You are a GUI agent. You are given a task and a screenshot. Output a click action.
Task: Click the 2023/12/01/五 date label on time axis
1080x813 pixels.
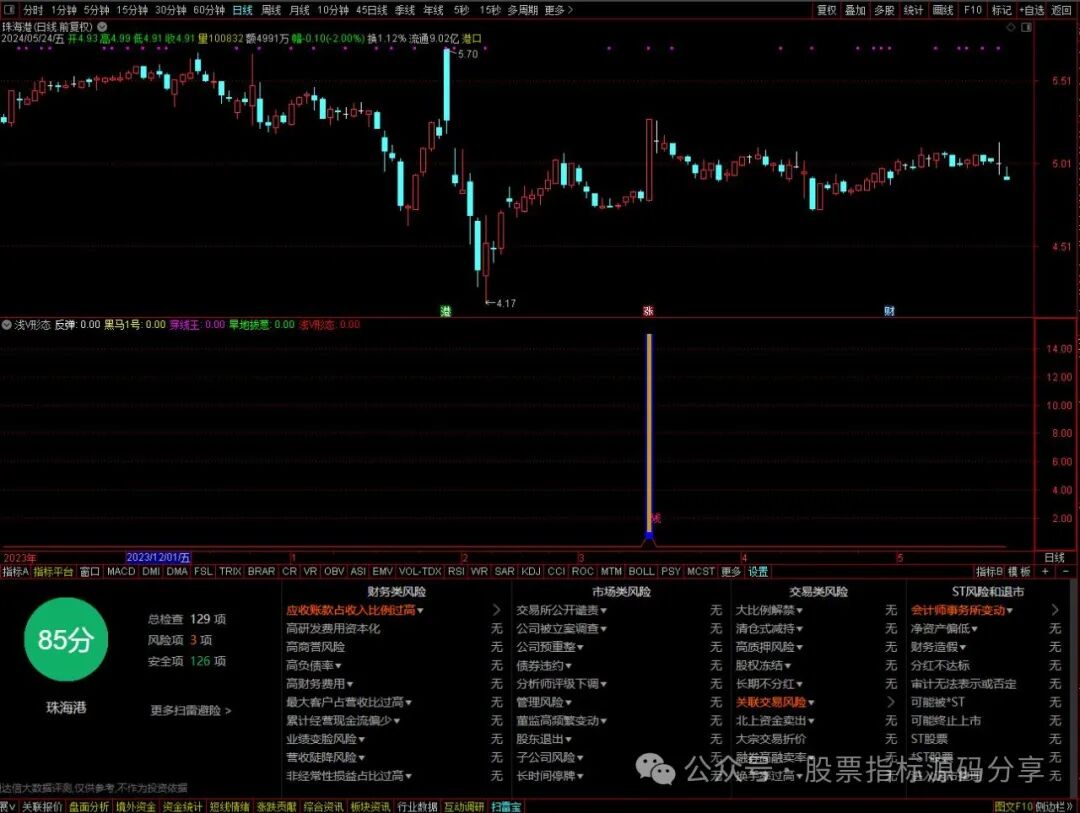click(x=158, y=557)
